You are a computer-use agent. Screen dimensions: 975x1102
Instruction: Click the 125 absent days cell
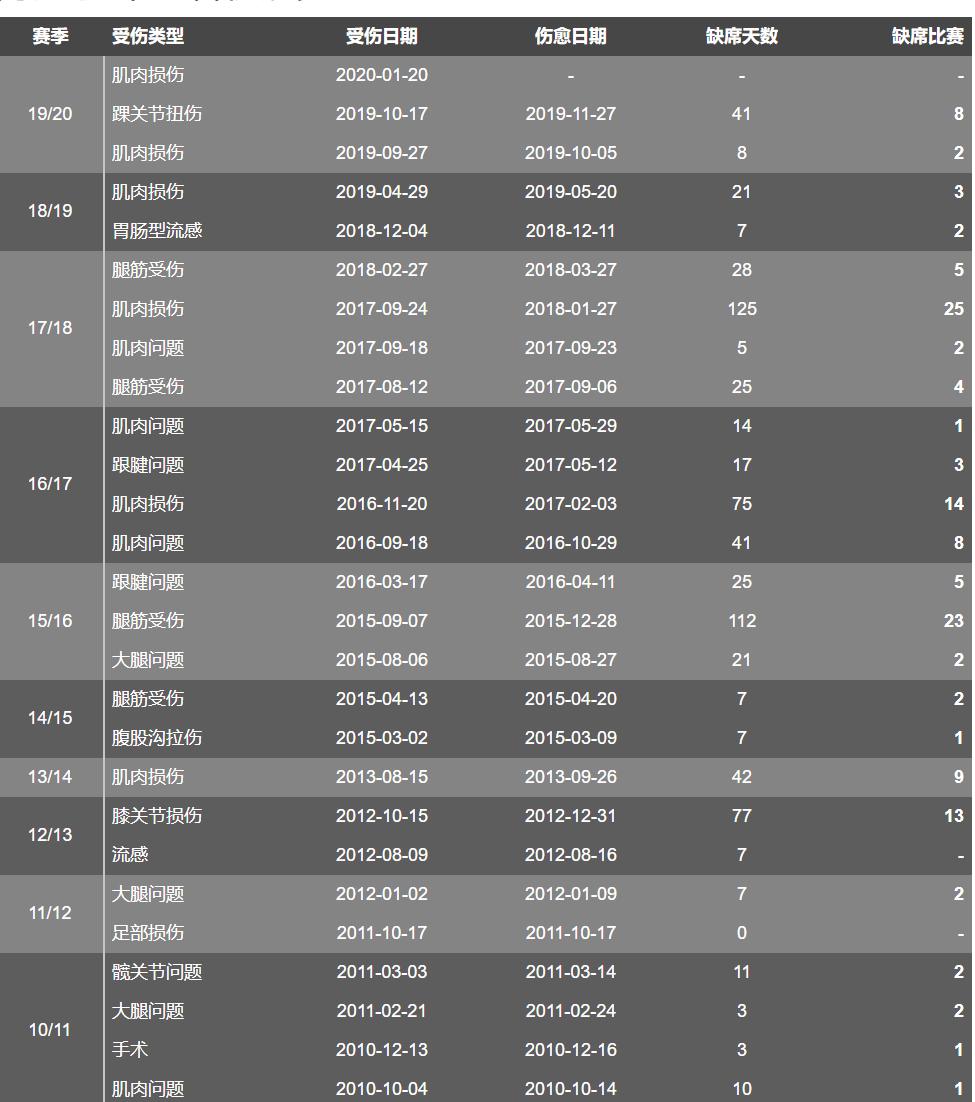(x=741, y=309)
